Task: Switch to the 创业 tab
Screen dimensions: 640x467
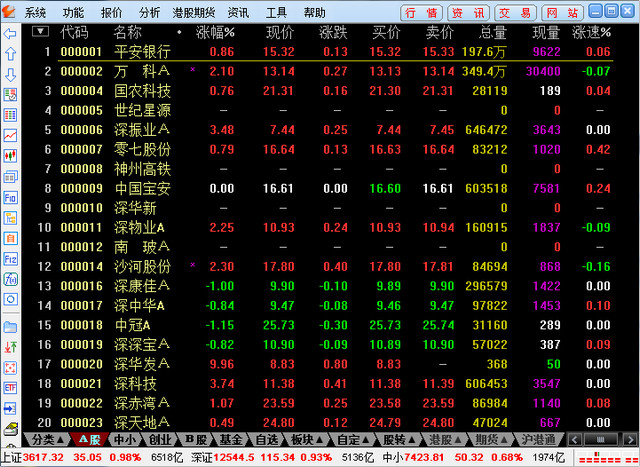Action: [x=160, y=440]
